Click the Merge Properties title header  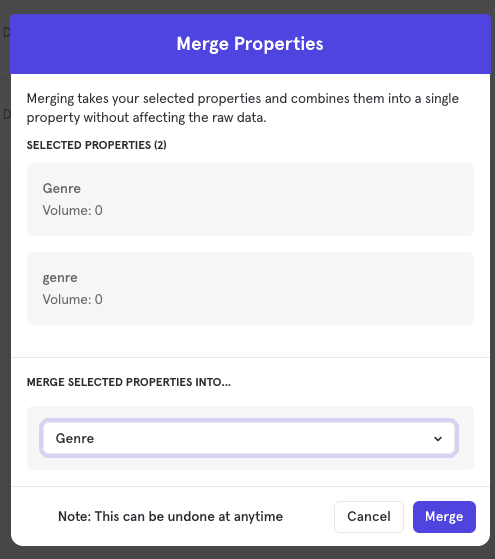click(x=250, y=44)
